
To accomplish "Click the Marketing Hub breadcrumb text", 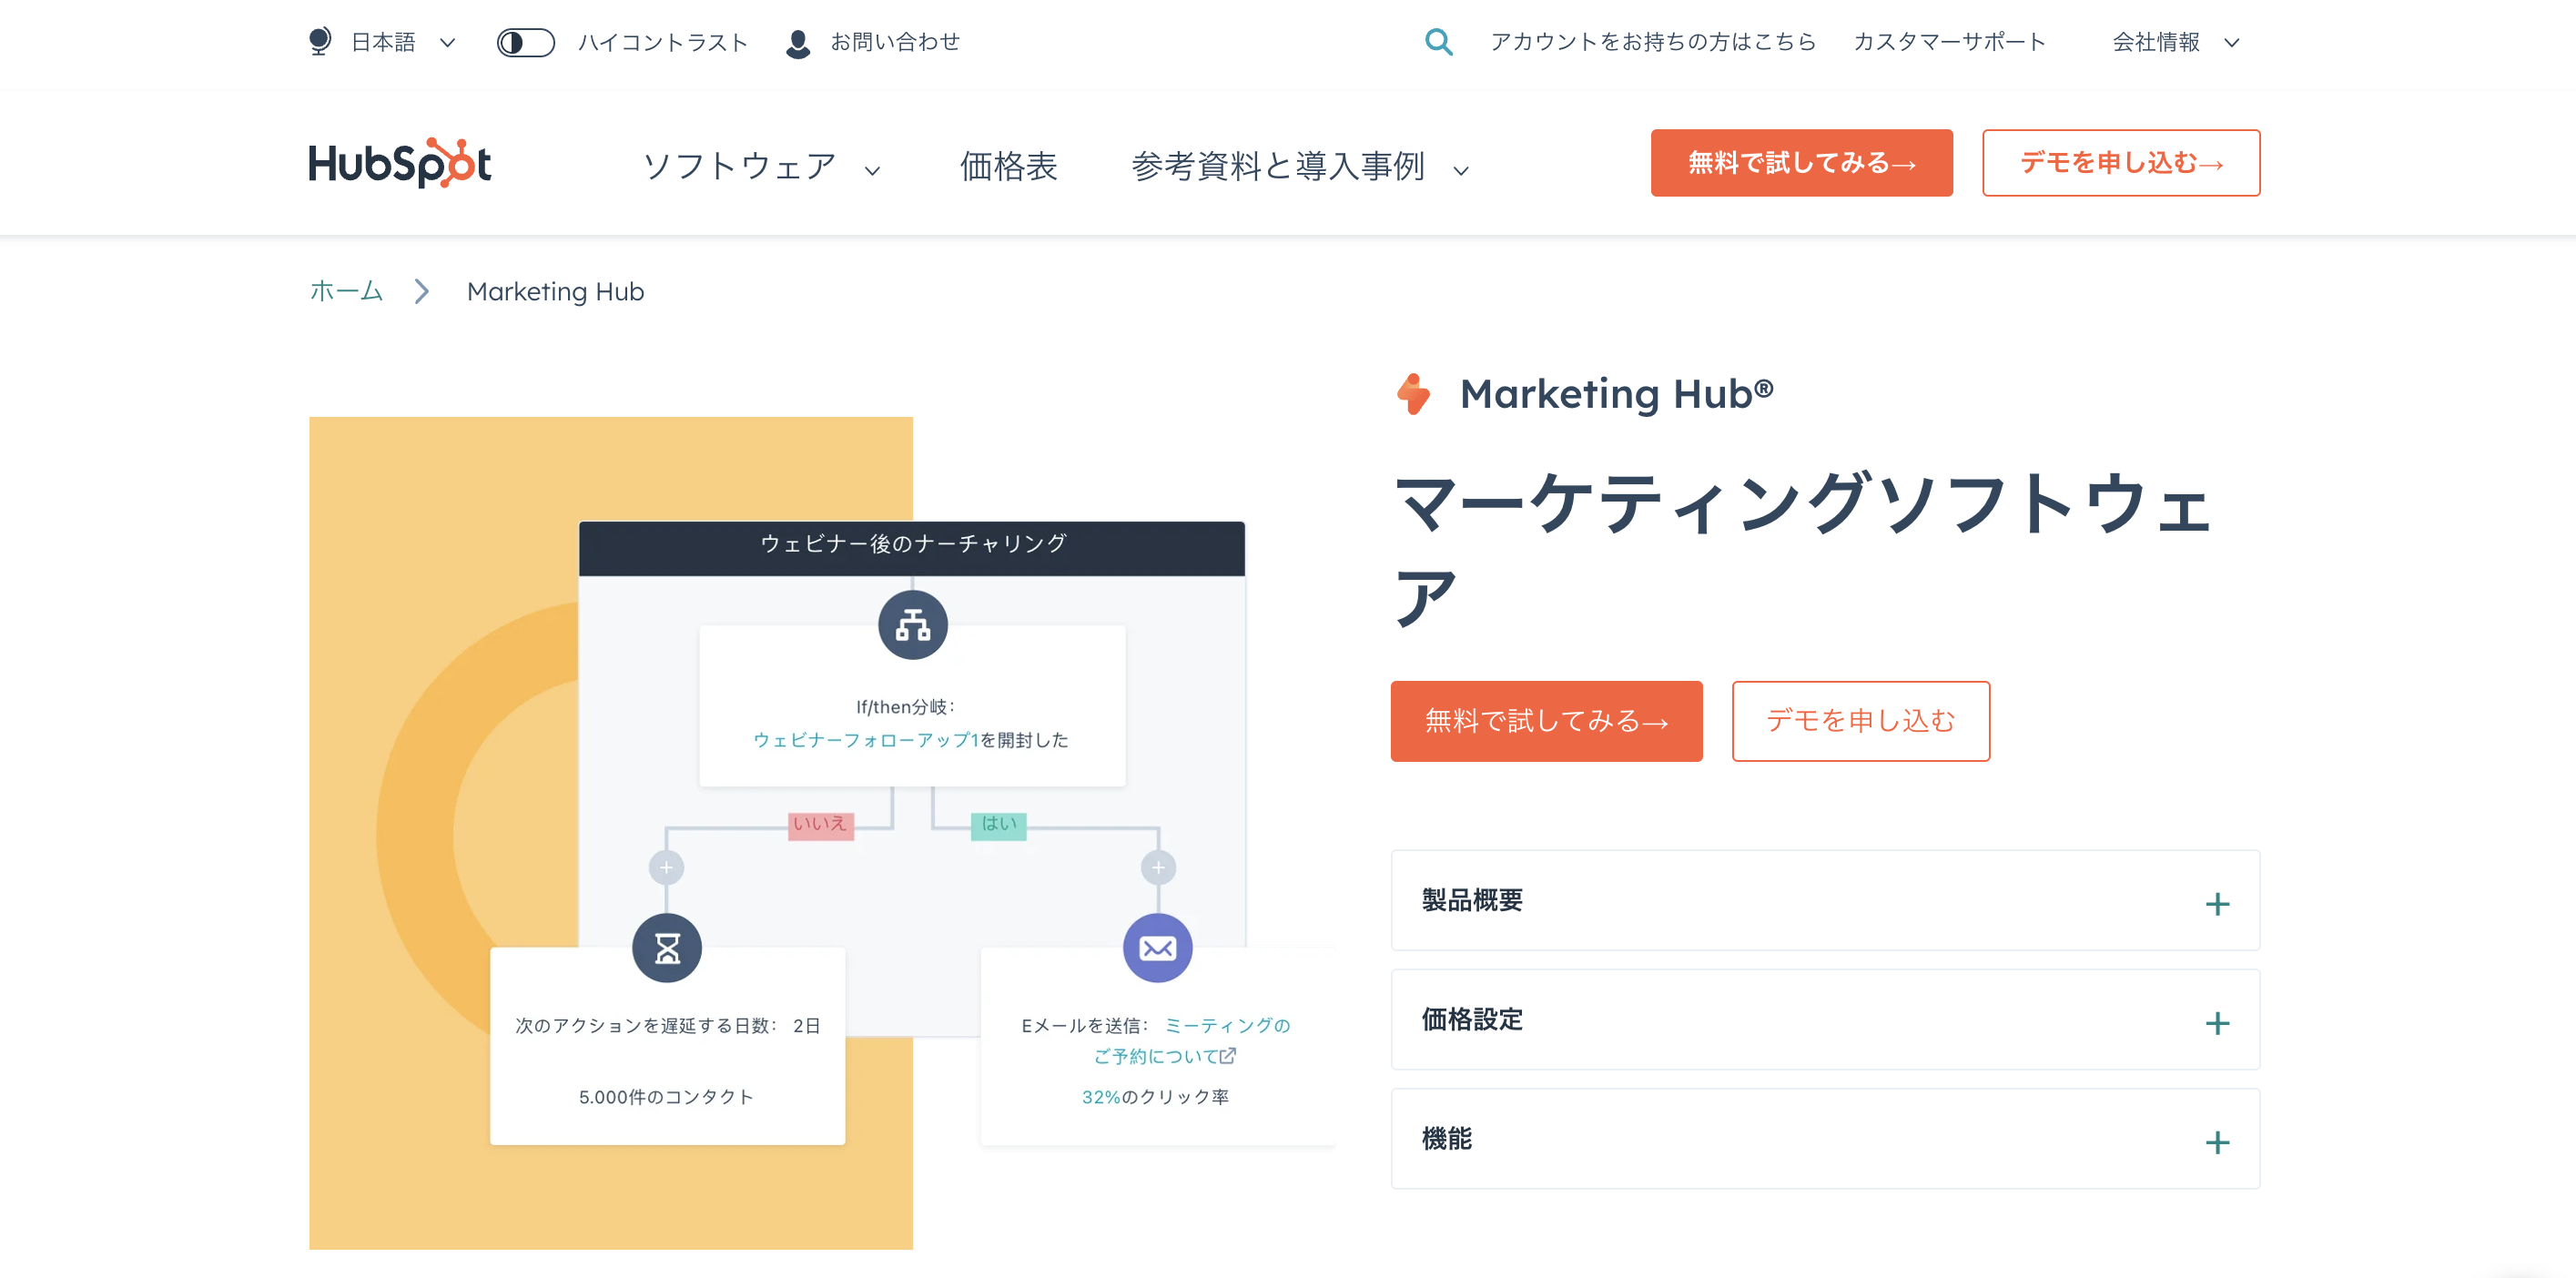I will click(x=555, y=291).
